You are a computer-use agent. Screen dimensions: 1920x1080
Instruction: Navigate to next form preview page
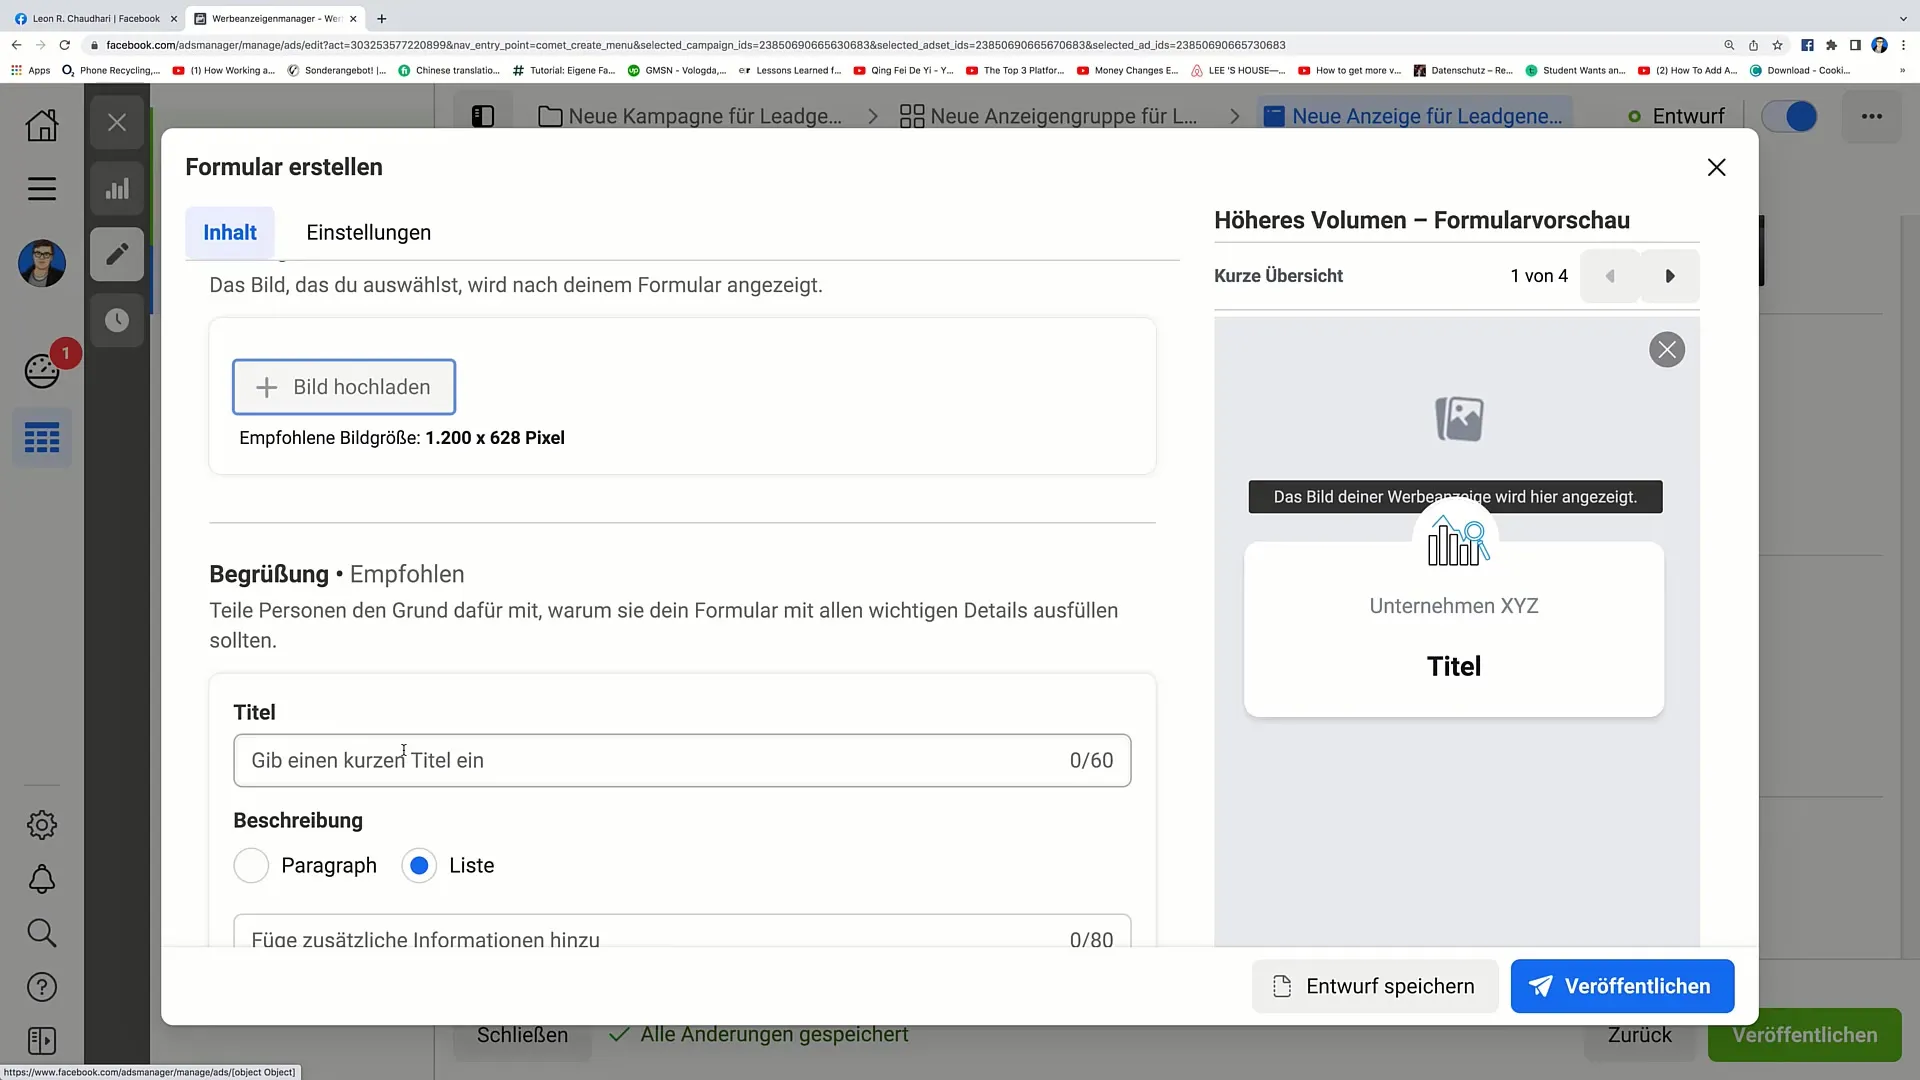(1669, 276)
